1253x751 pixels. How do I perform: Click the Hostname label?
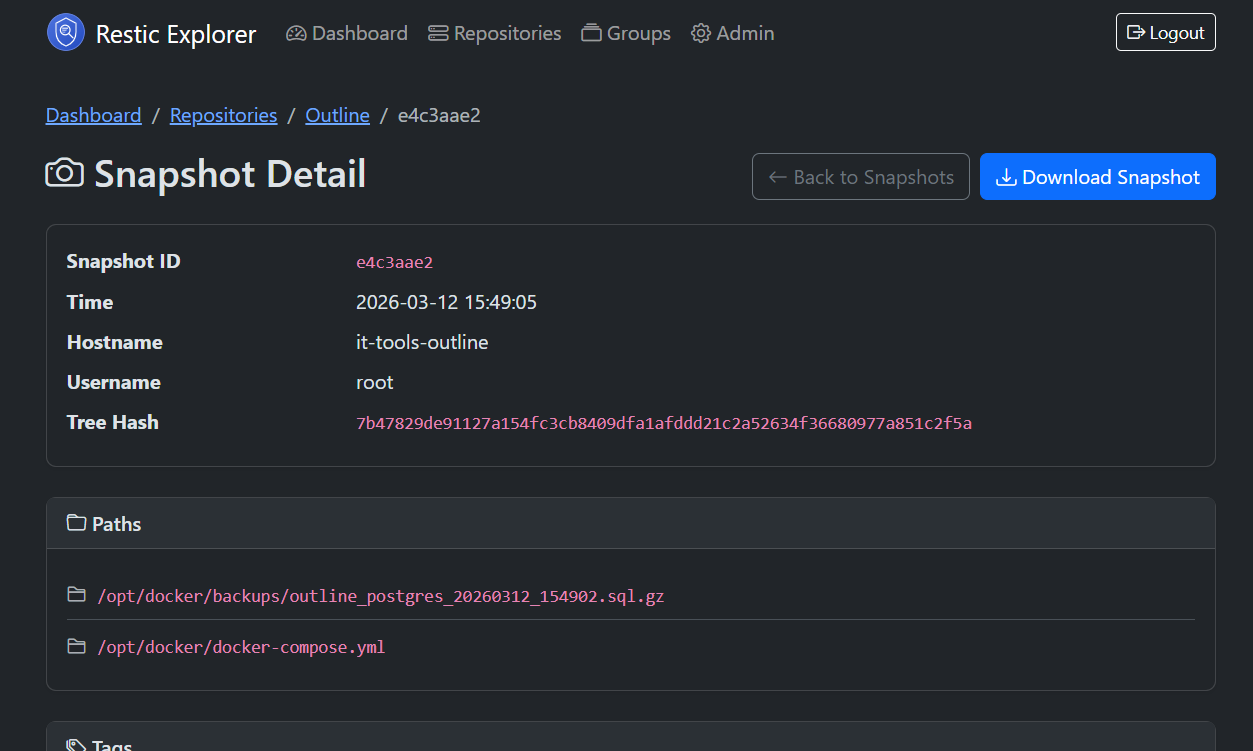(115, 342)
